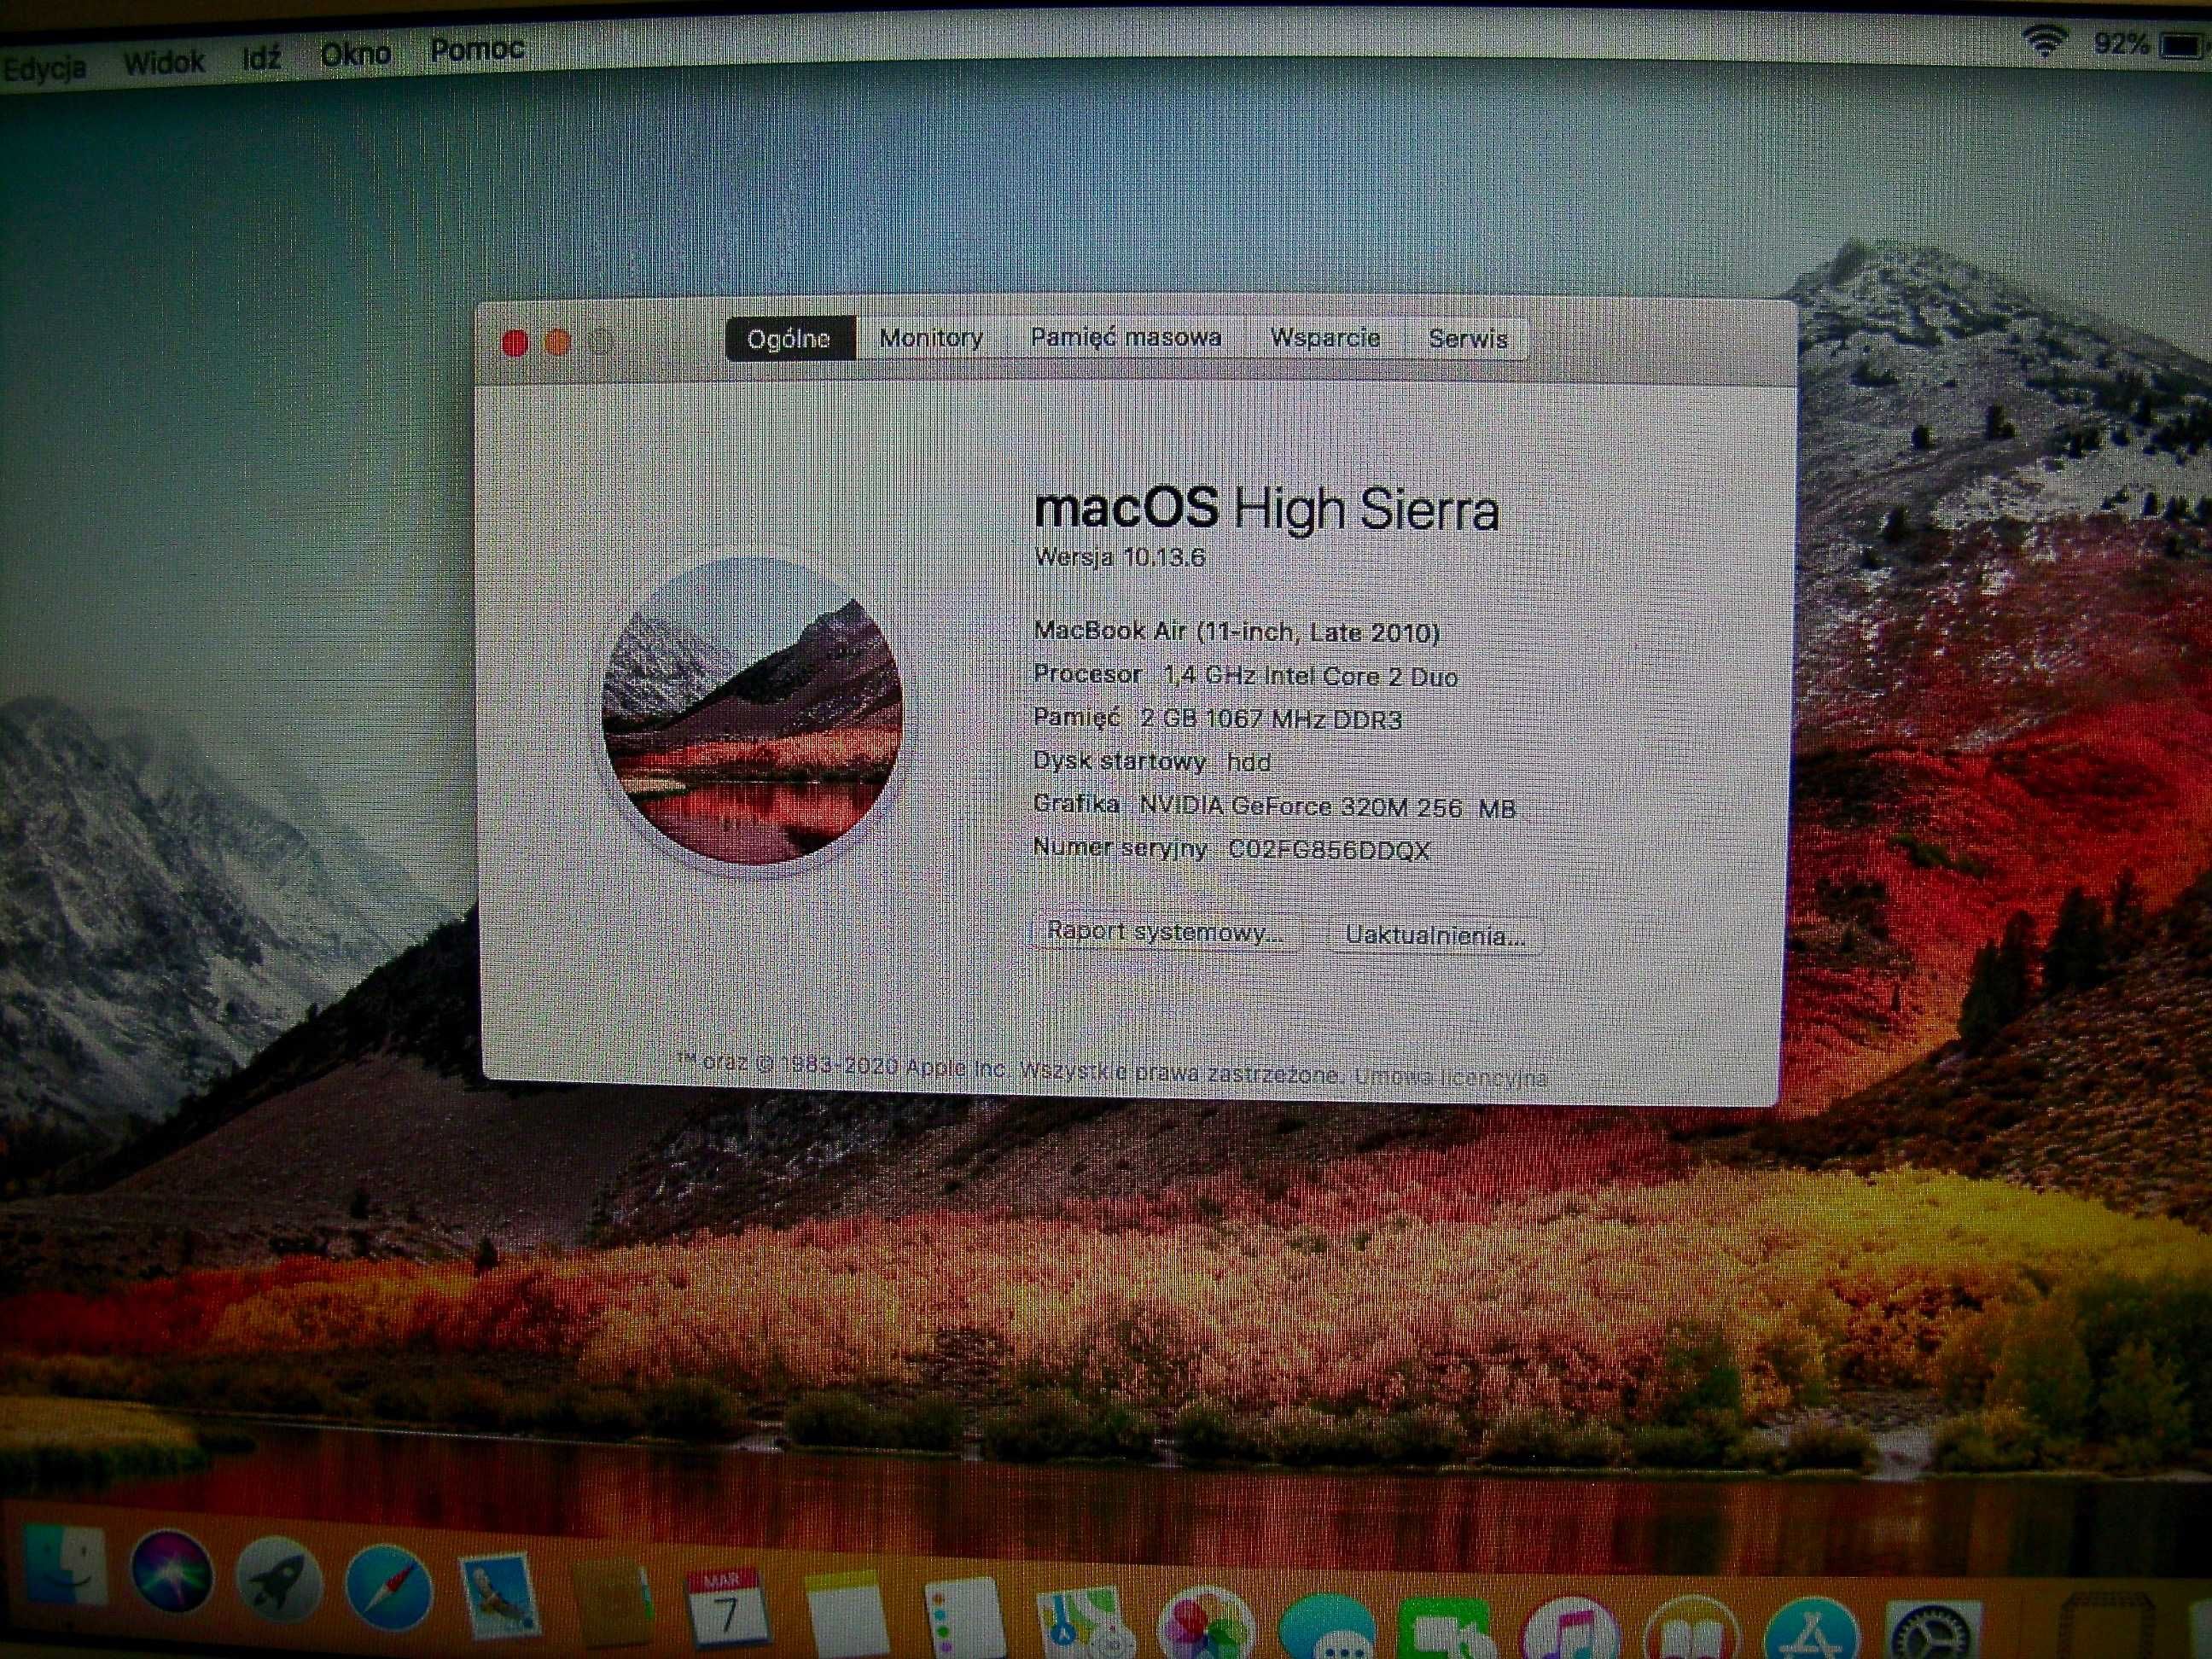The height and width of the screenshot is (1659, 2212).
Task: Switch to the Wsparcie tab
Action: coord(1325,337)
